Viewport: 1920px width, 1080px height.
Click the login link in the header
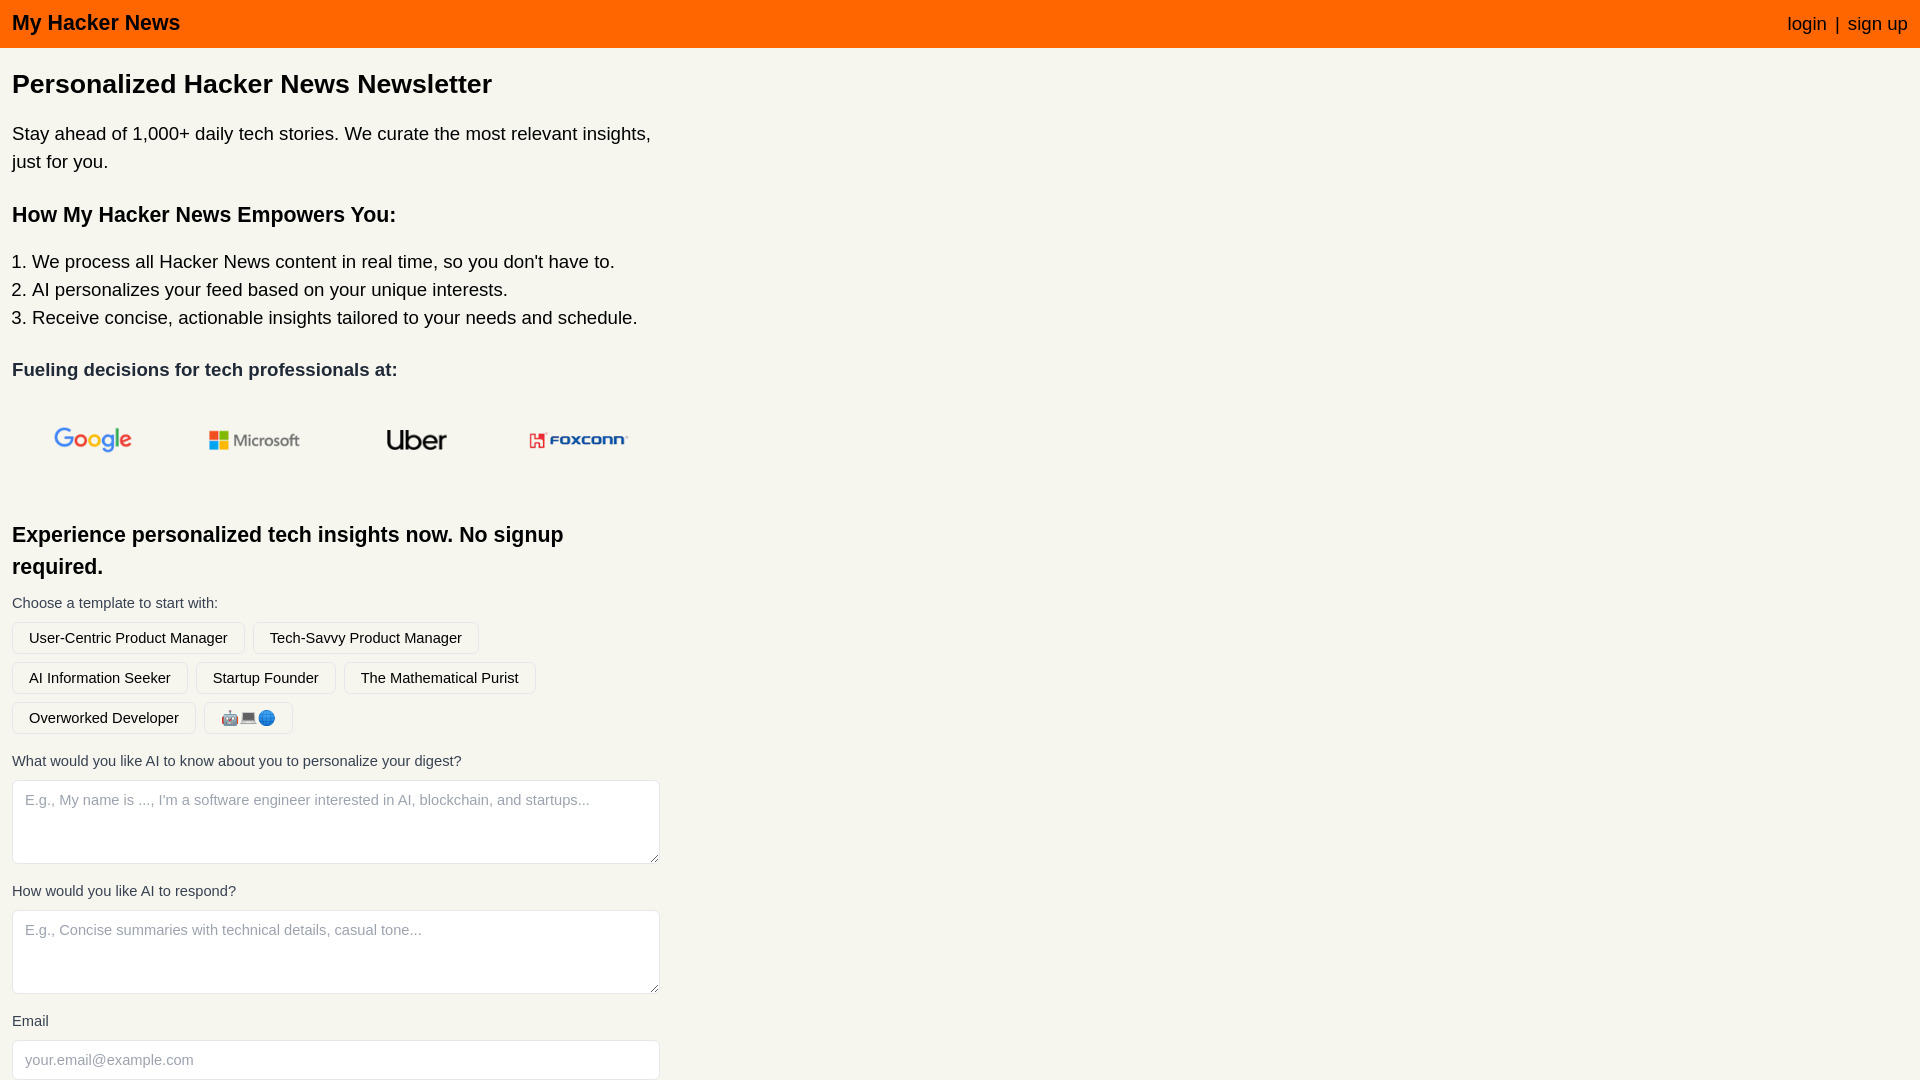(1807, 24)
